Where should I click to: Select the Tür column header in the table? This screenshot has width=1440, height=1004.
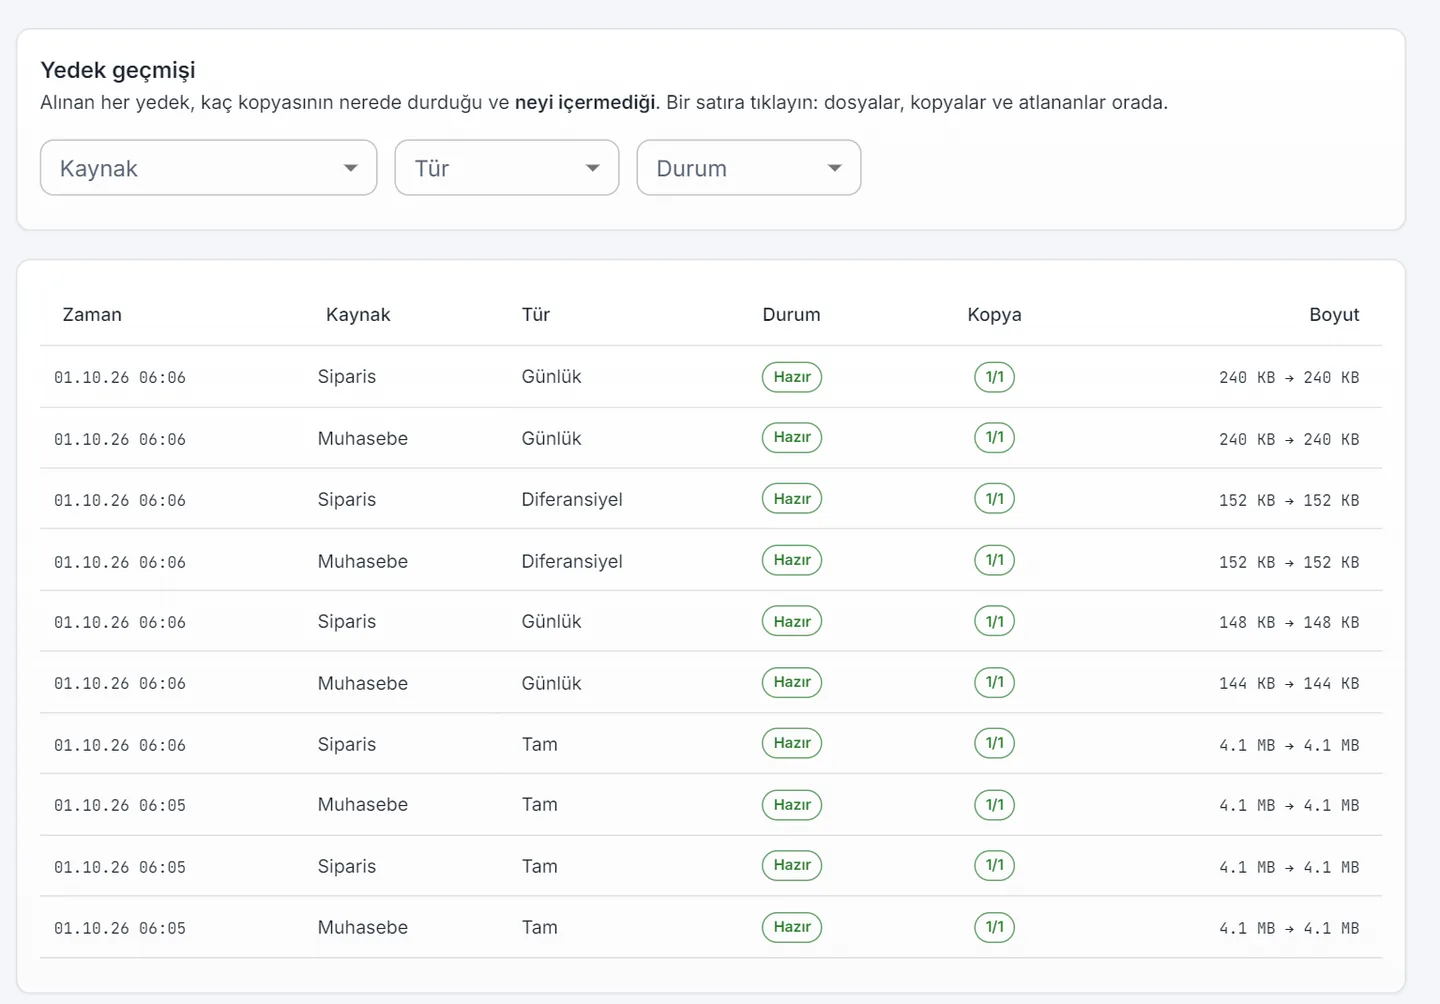coord(536,315)
